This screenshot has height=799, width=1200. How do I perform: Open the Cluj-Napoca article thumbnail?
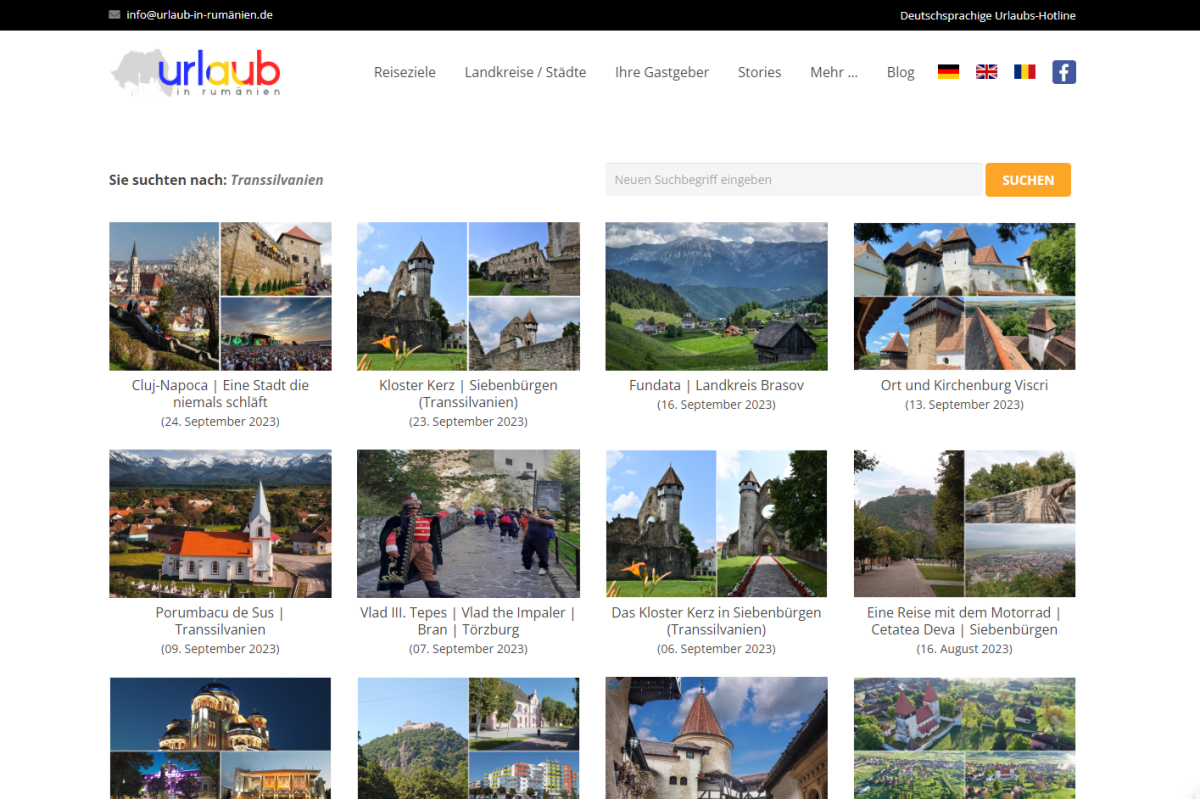(x=220, y=296)
